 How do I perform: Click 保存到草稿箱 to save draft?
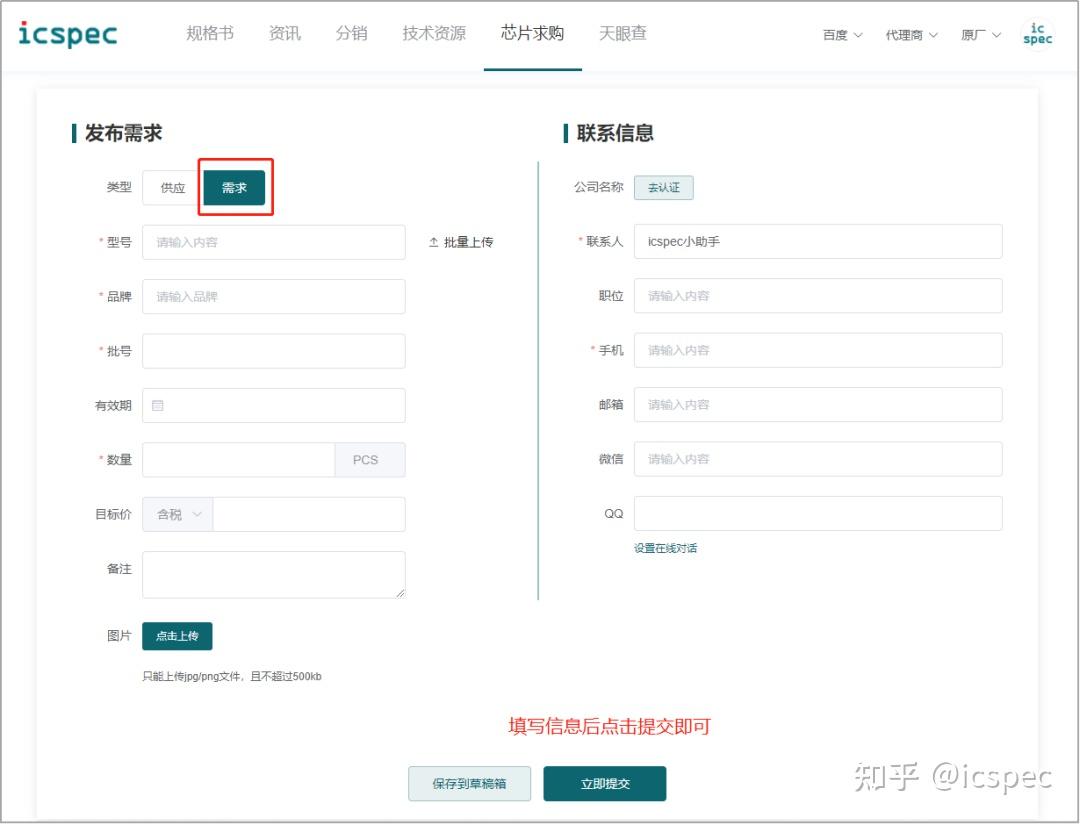[x=469, y=784]
